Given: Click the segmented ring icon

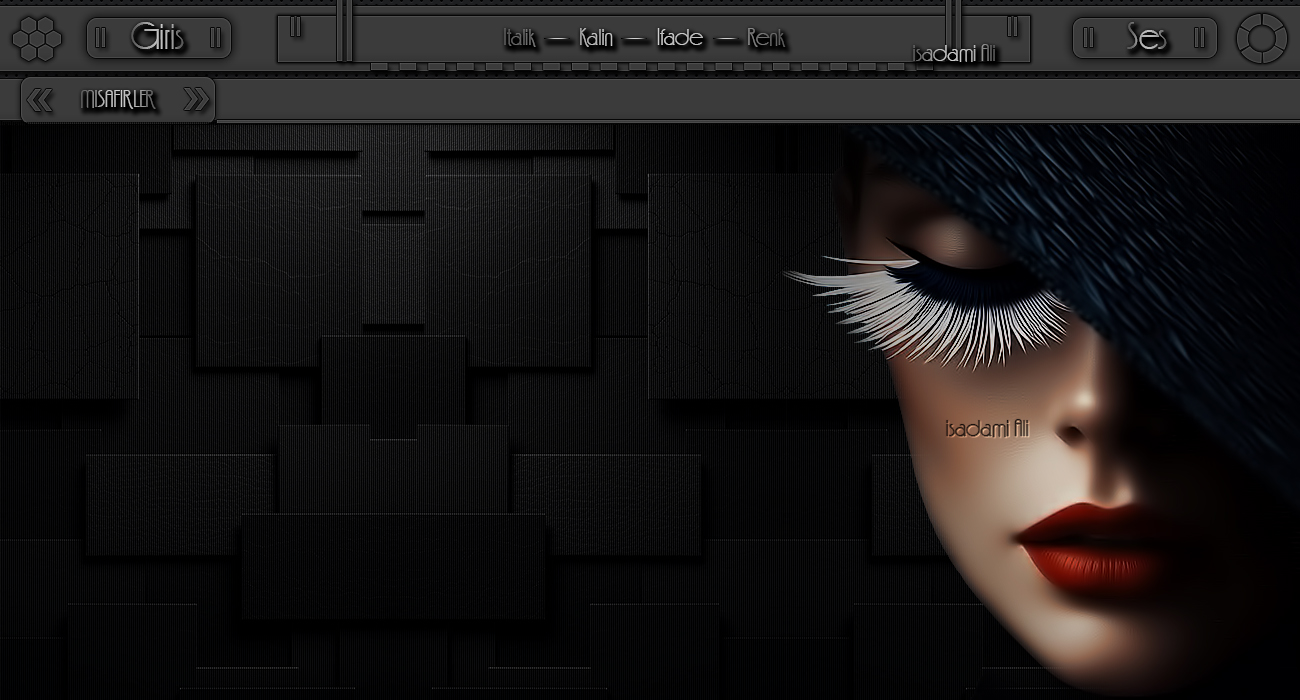Looking at the screenshot, I should click(1261, 39).
